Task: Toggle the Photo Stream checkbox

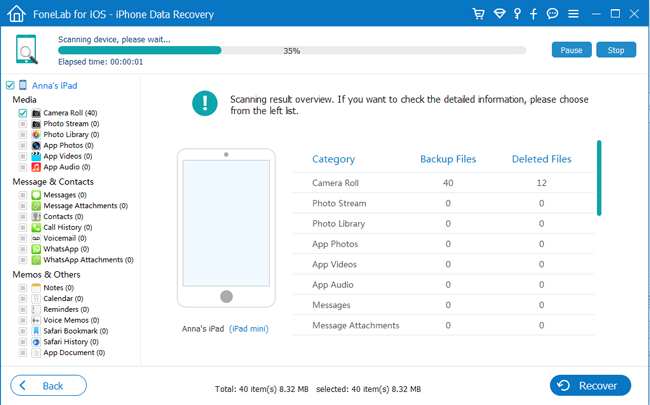Action: [x=23, y=124]
